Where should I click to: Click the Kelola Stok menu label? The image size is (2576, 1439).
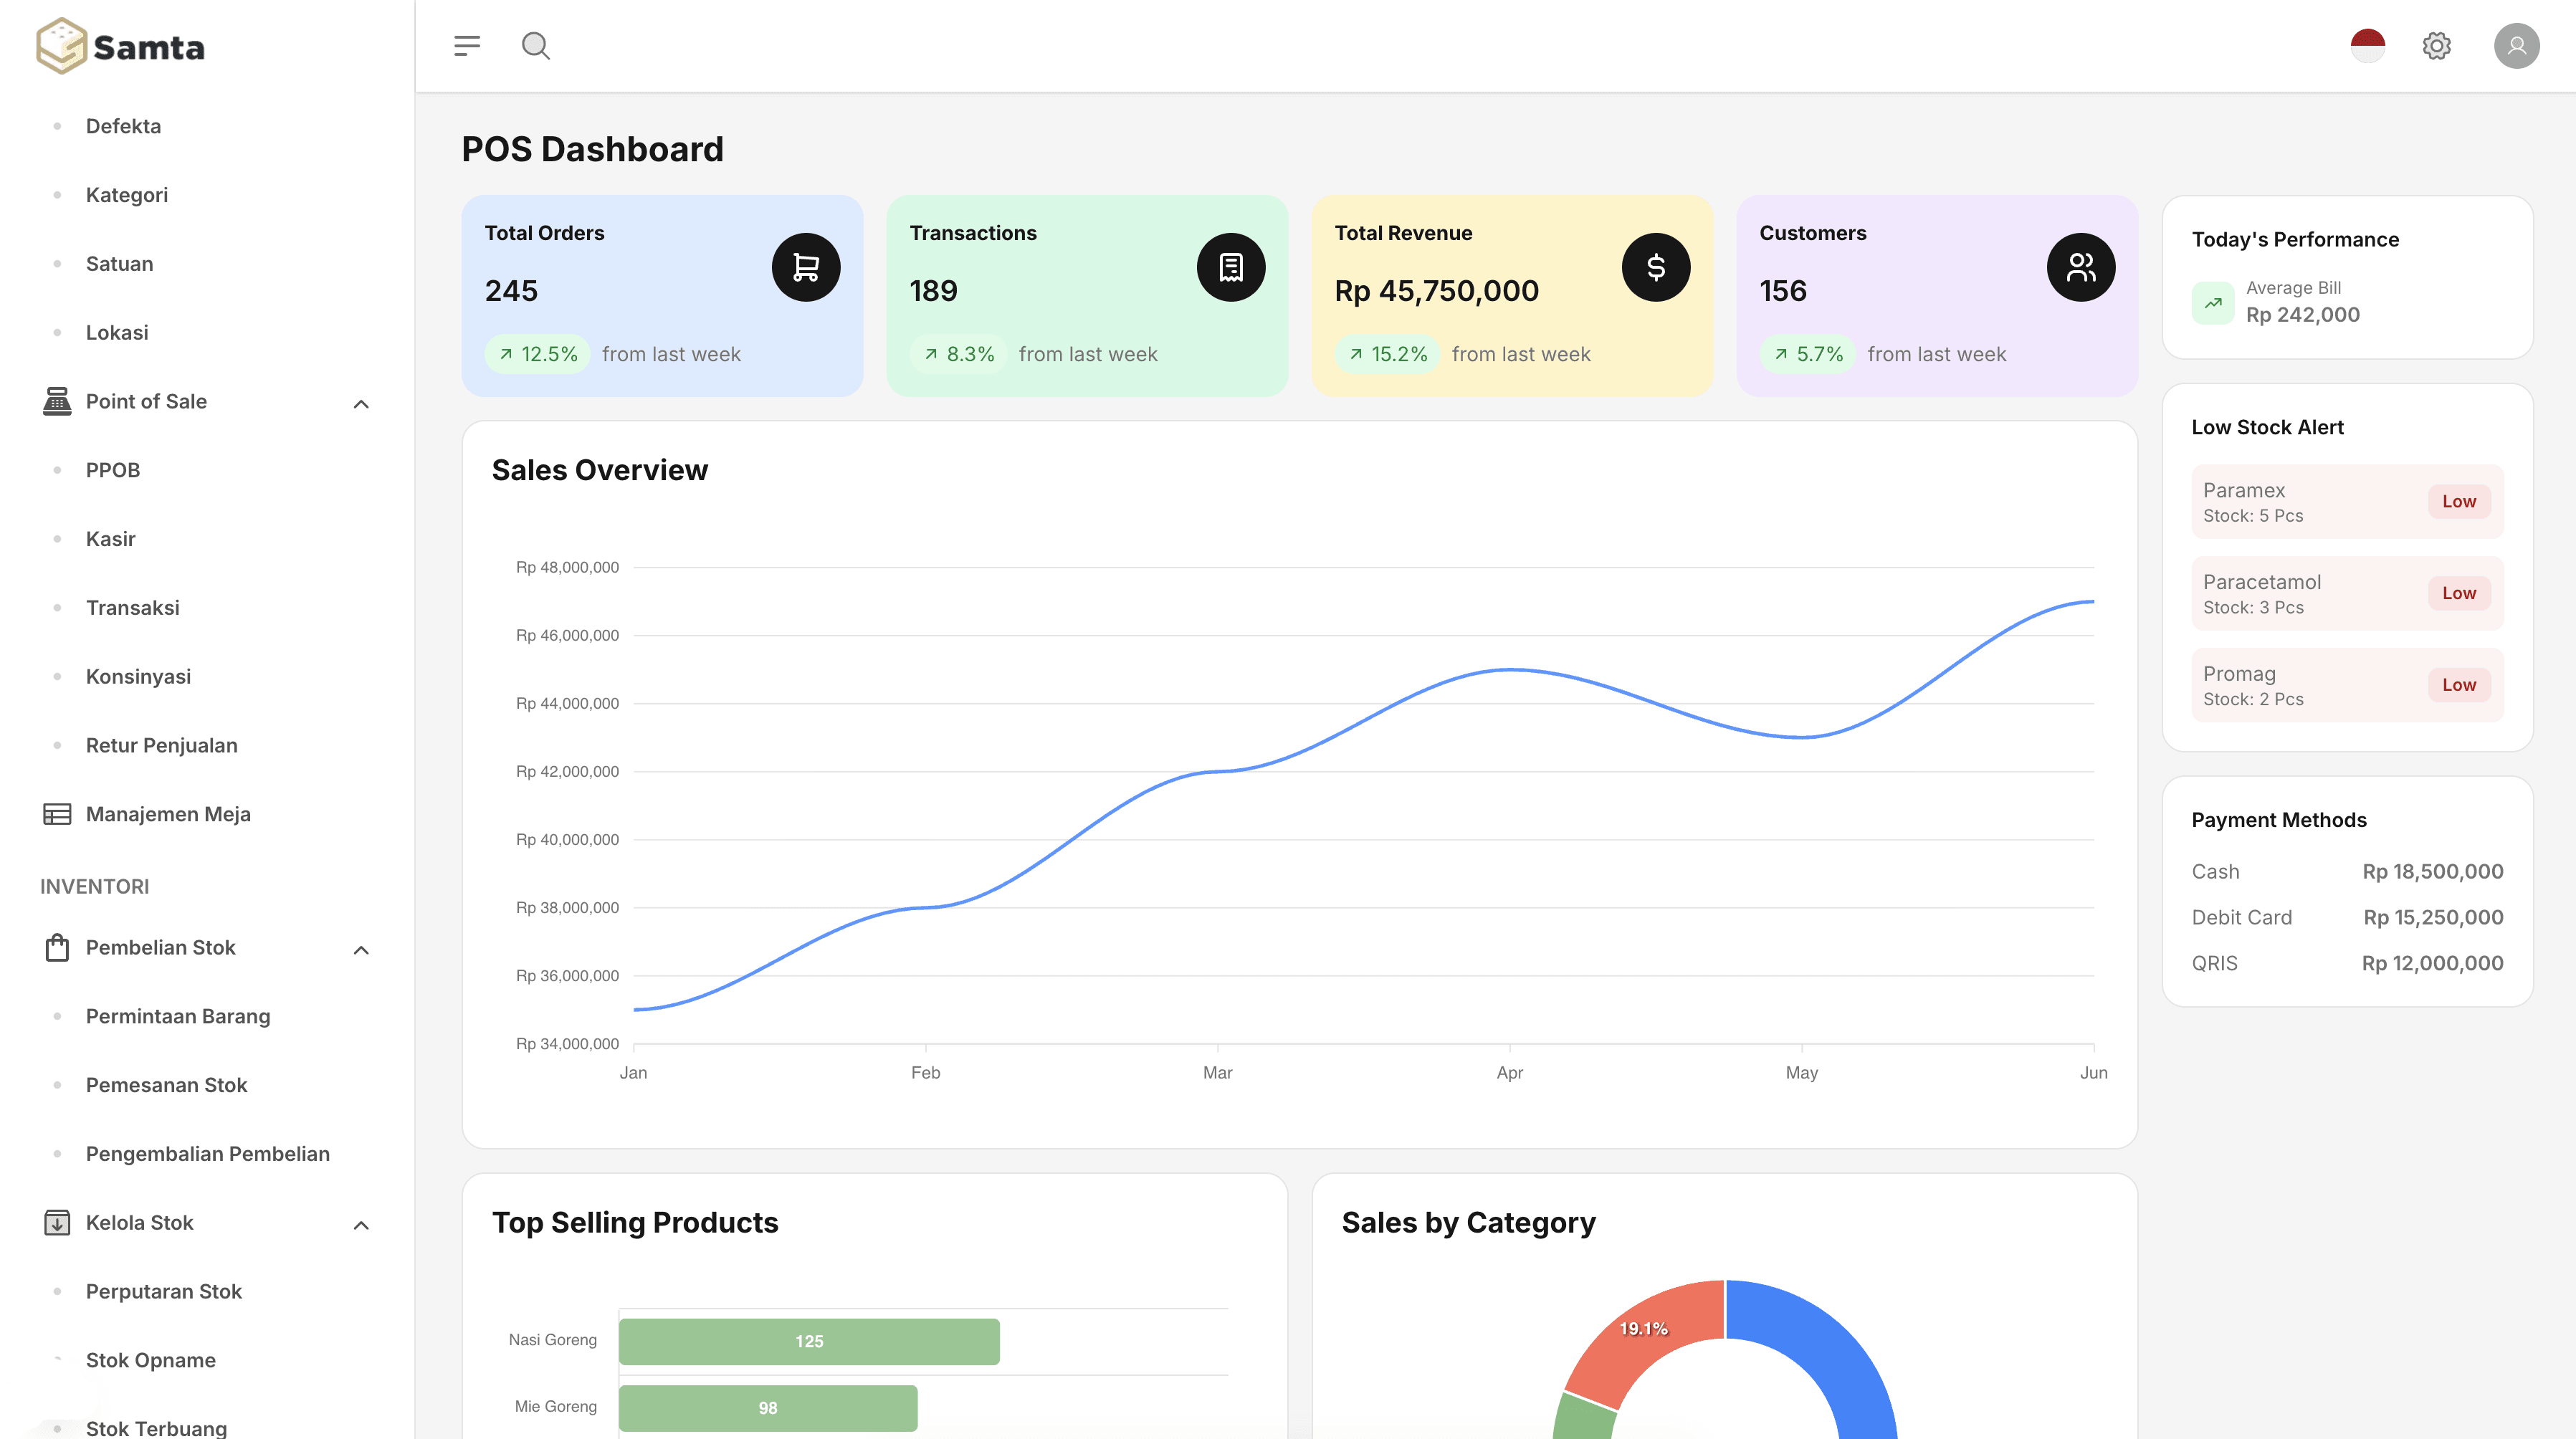pyautogui.click(x=140, y=1222)
